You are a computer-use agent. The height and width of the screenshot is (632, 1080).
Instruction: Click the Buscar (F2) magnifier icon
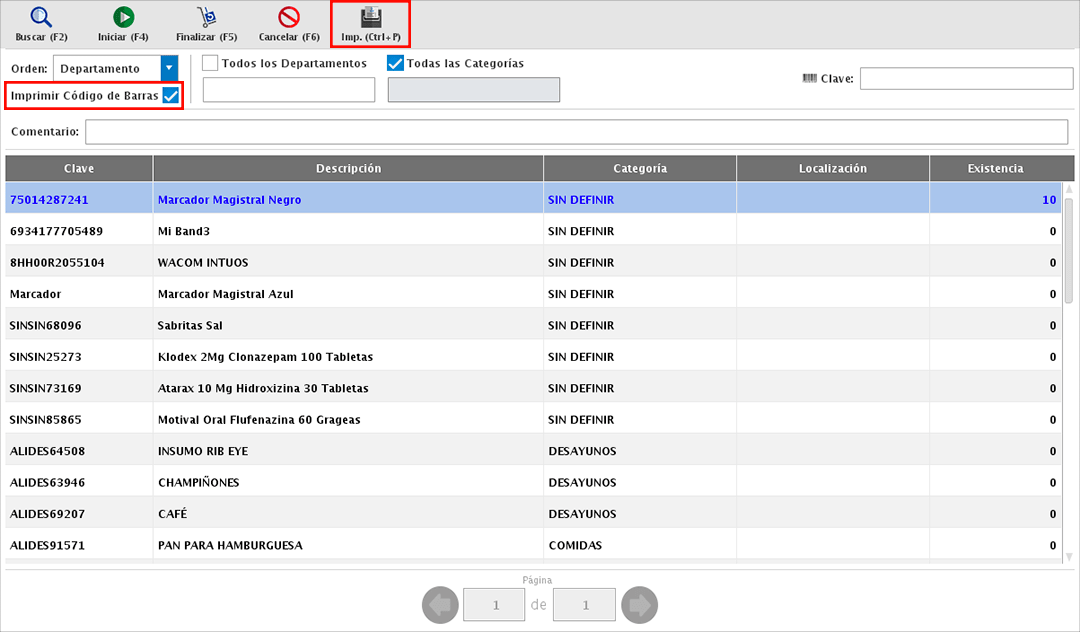tap(41, 17)
